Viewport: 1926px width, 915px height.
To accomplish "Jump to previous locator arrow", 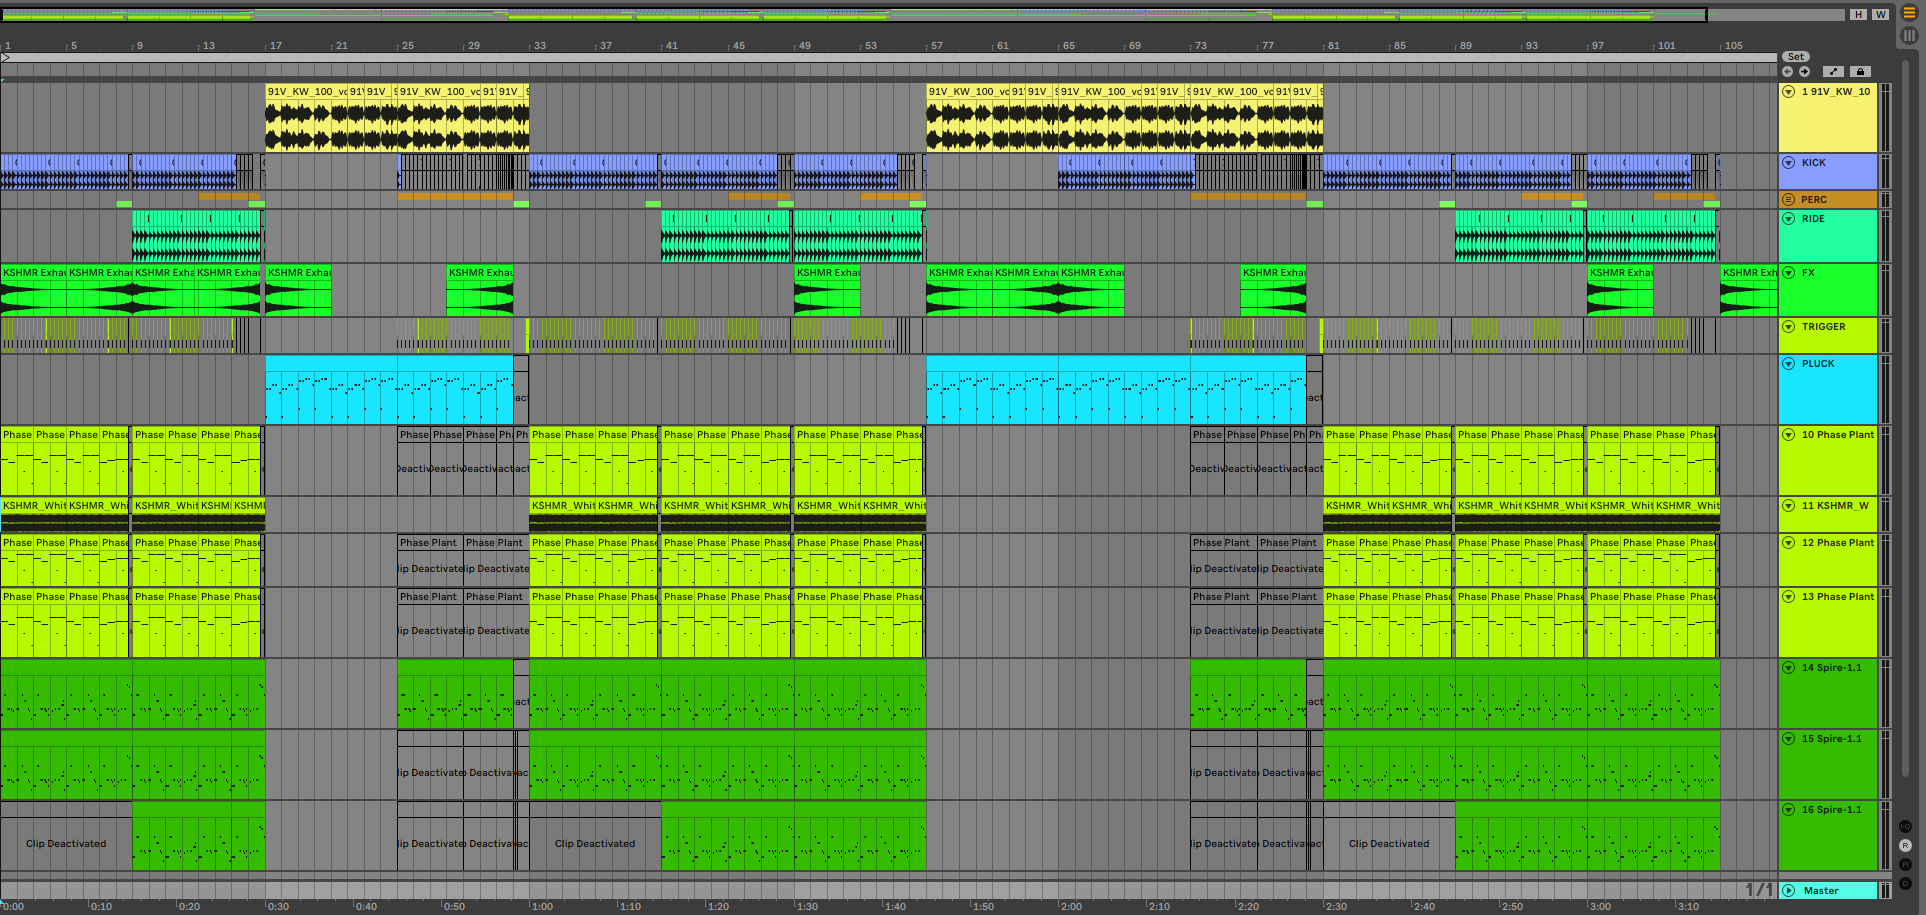I will (1788, 72).
